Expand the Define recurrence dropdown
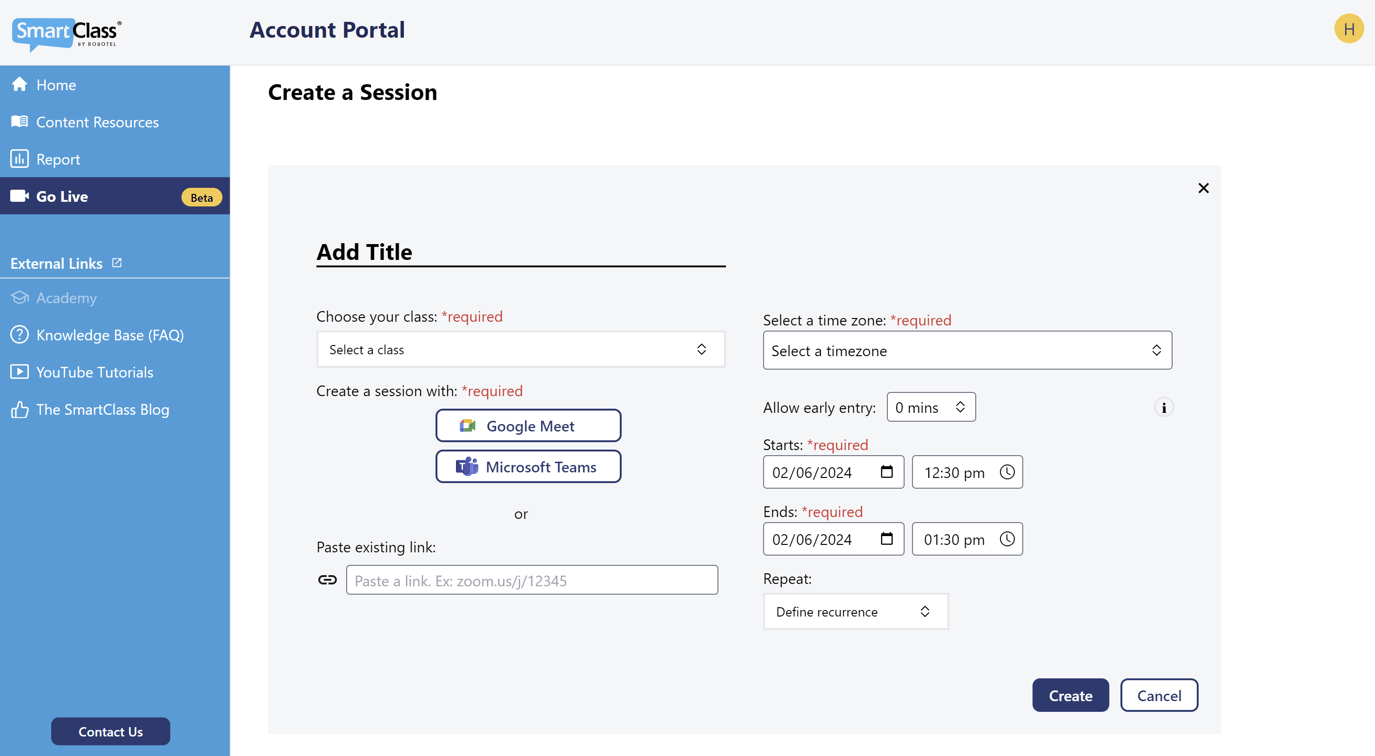 click(855, 611)
